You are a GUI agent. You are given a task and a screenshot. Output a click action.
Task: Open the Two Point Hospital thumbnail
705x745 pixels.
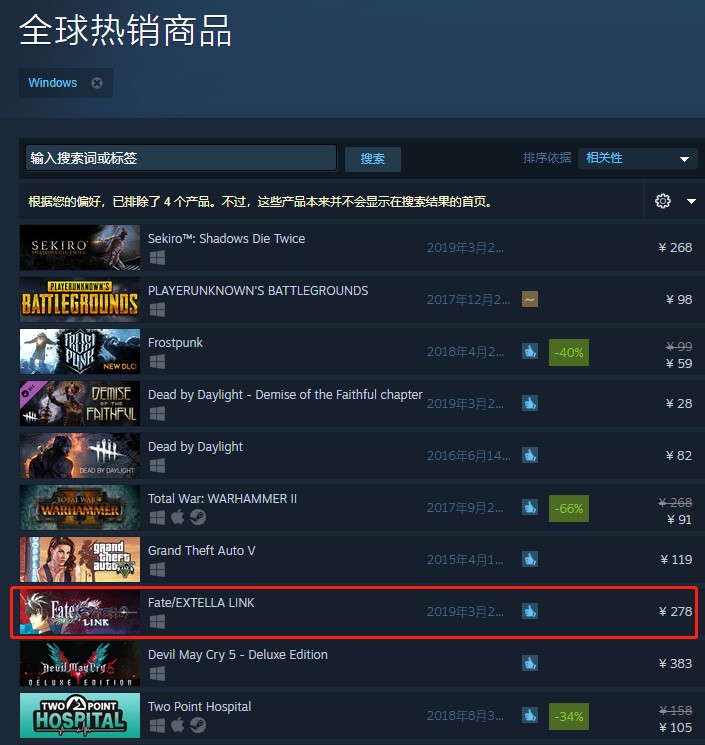[x=80, y=716]
